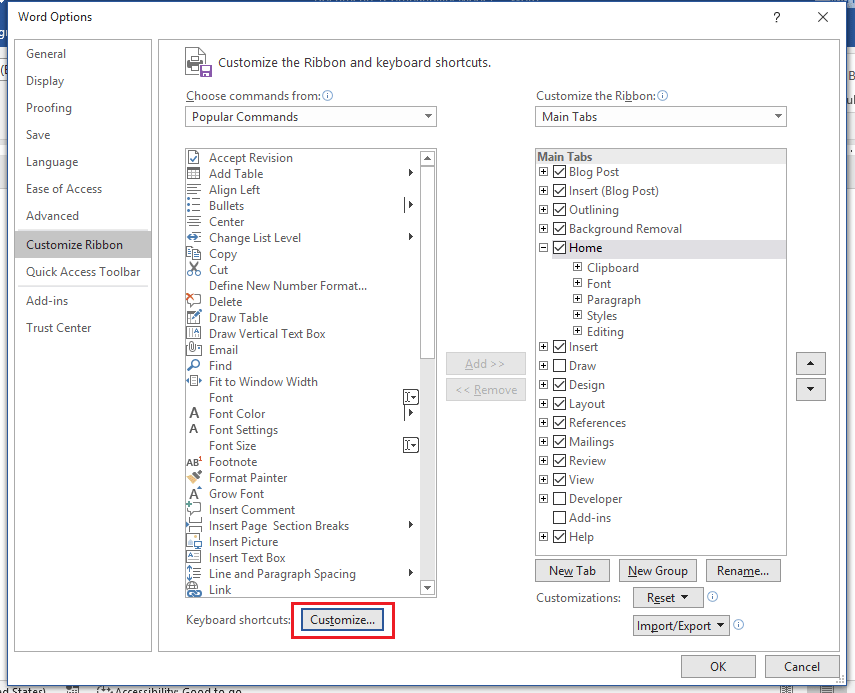This screenshot has width=855, height=693.
Task: Click the Font Color icon
Action: tap(194, 413)
